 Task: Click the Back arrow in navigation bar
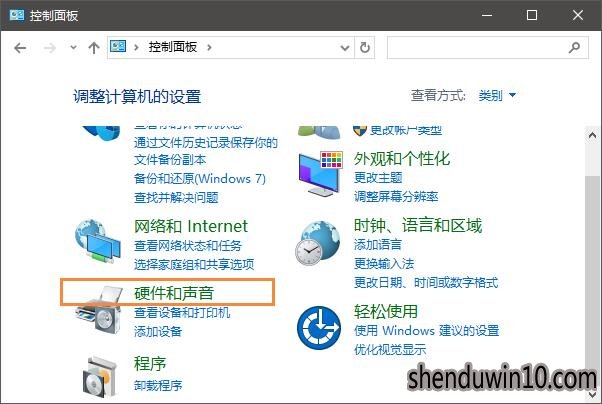[20, 48]
